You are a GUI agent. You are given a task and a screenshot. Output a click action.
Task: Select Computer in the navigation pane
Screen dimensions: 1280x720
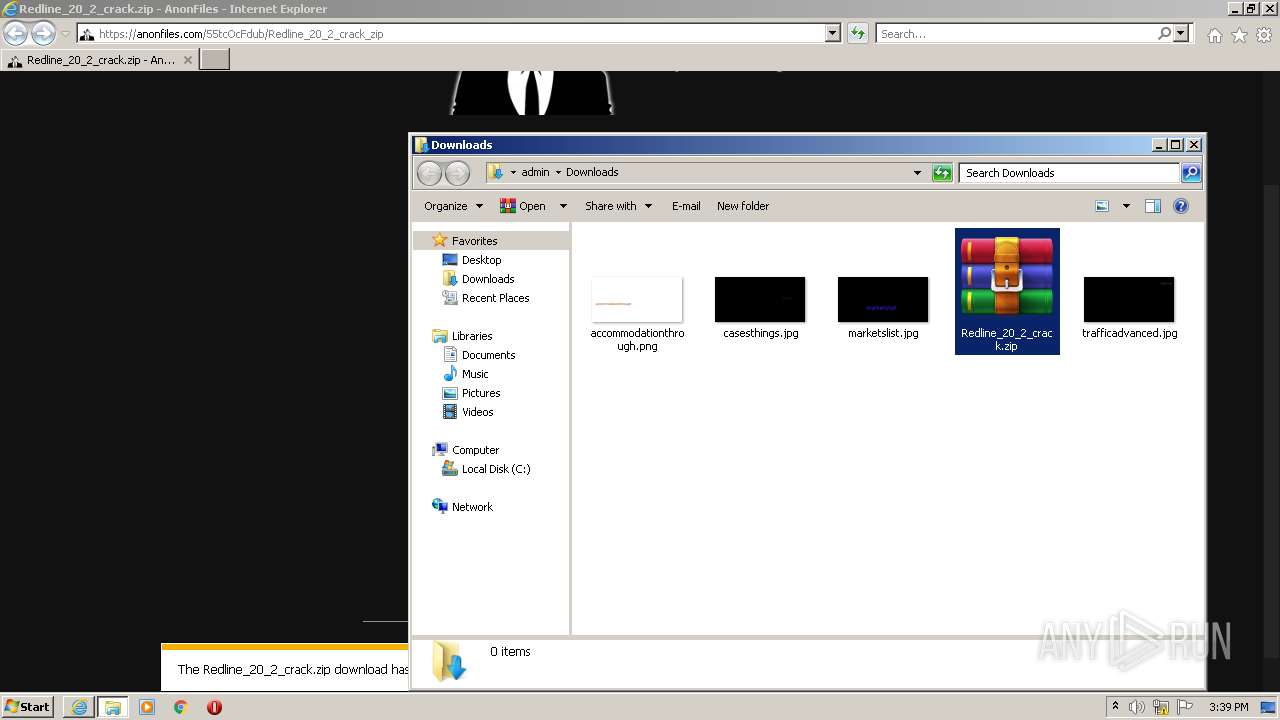click(475, 450)
